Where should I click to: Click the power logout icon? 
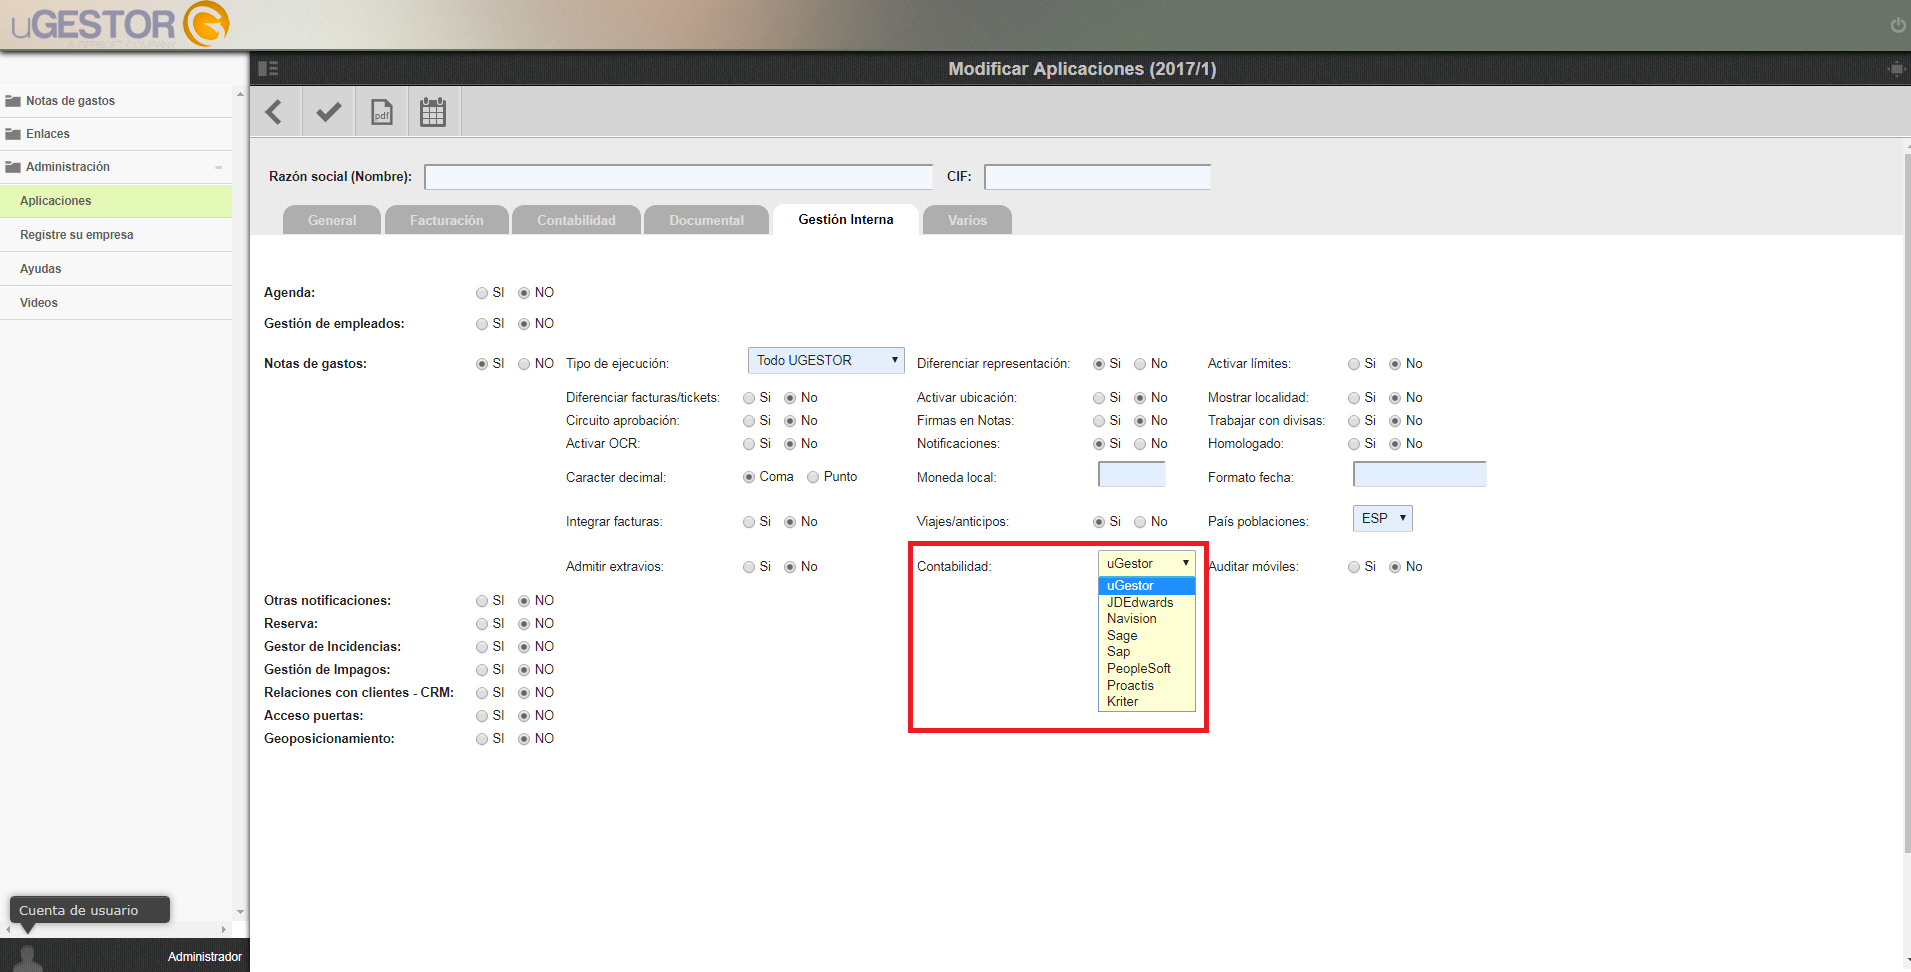point(1897,25)
